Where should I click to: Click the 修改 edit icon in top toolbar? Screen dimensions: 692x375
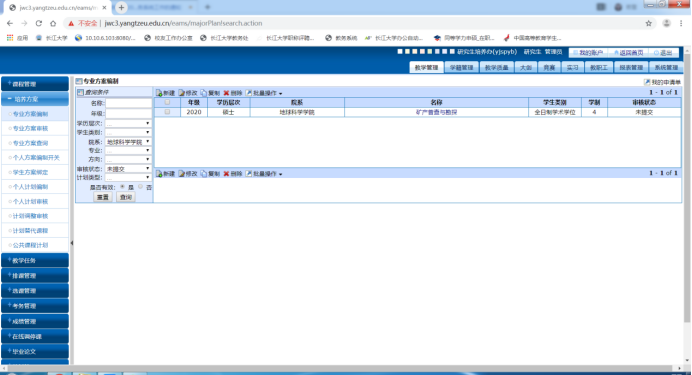click(181, 93)
